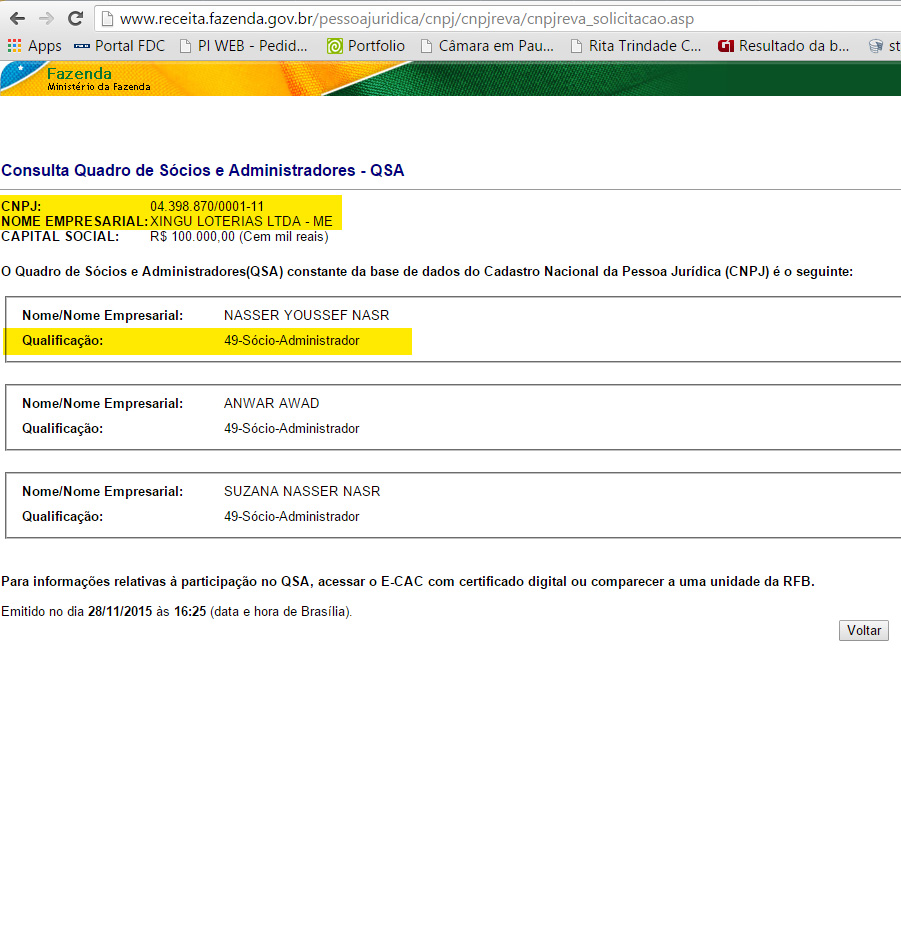Click the name ANWAR AWAD
The width and height of the screenshot is (901, 937).
271,404
